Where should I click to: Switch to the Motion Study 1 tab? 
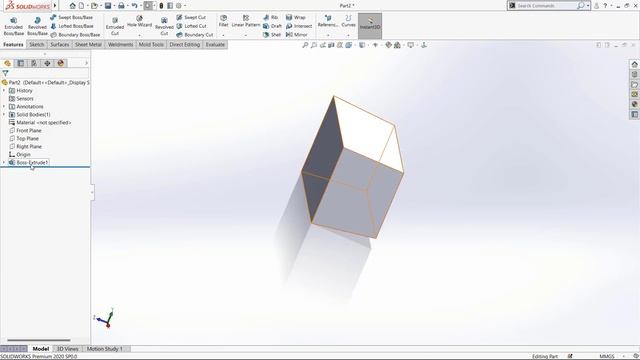(104, 349)
